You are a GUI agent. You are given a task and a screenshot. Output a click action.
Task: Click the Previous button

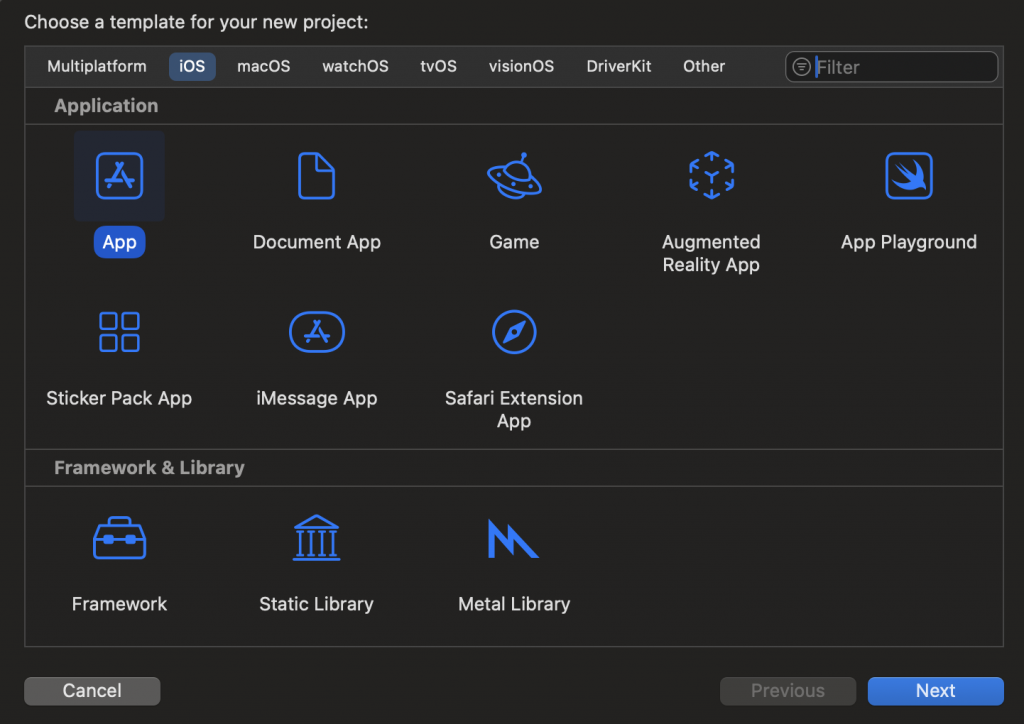point(788,691)
